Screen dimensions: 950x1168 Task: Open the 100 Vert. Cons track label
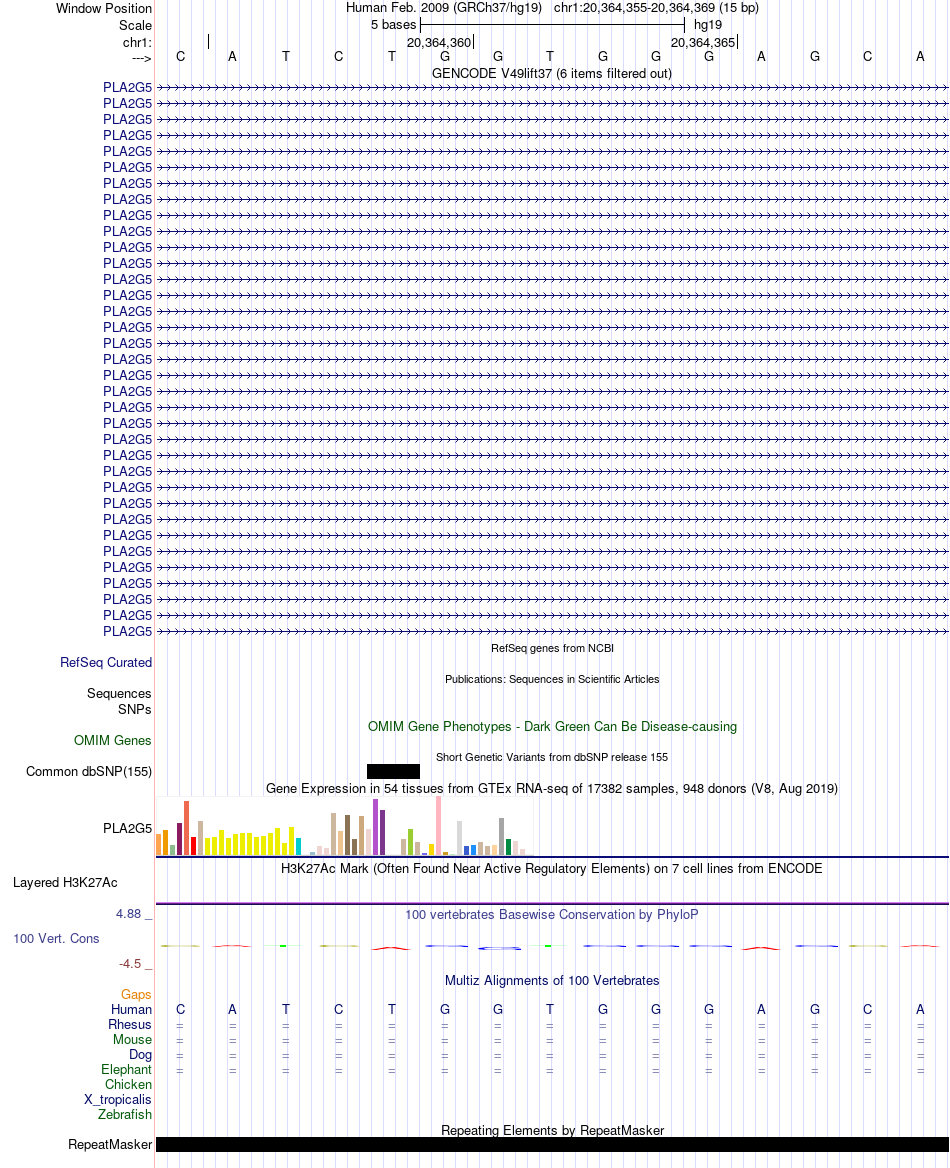(56, 939)
